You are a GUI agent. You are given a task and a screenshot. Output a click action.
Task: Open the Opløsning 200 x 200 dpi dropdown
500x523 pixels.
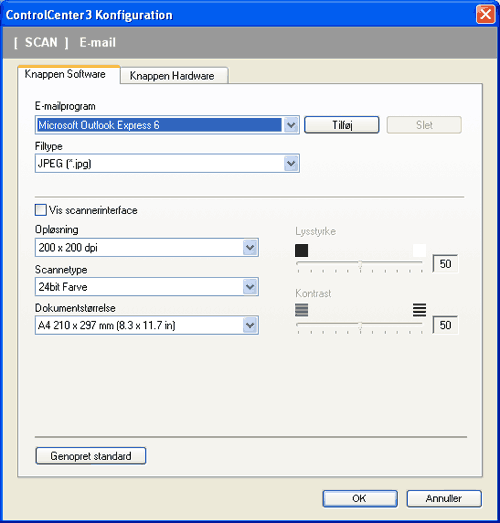250,247
